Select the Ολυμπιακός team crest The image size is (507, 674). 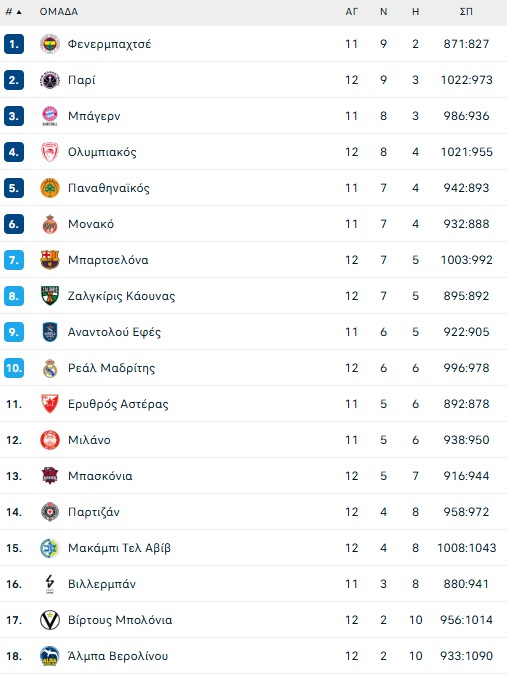tap(50, 152)
